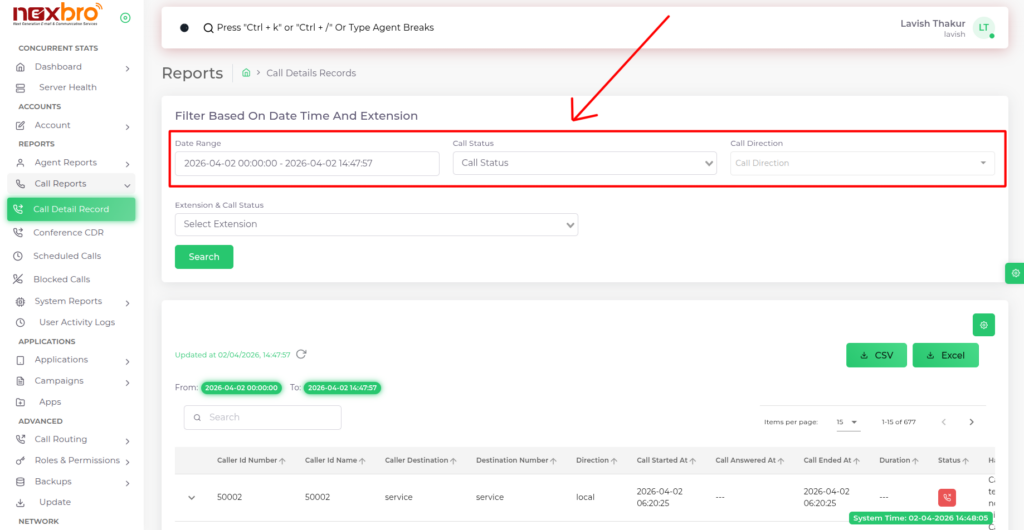Image resolution: width=1024 pixels, height=530 pixels.
Task: Open the Call Direction dropdown
Action: coord(861,163)
